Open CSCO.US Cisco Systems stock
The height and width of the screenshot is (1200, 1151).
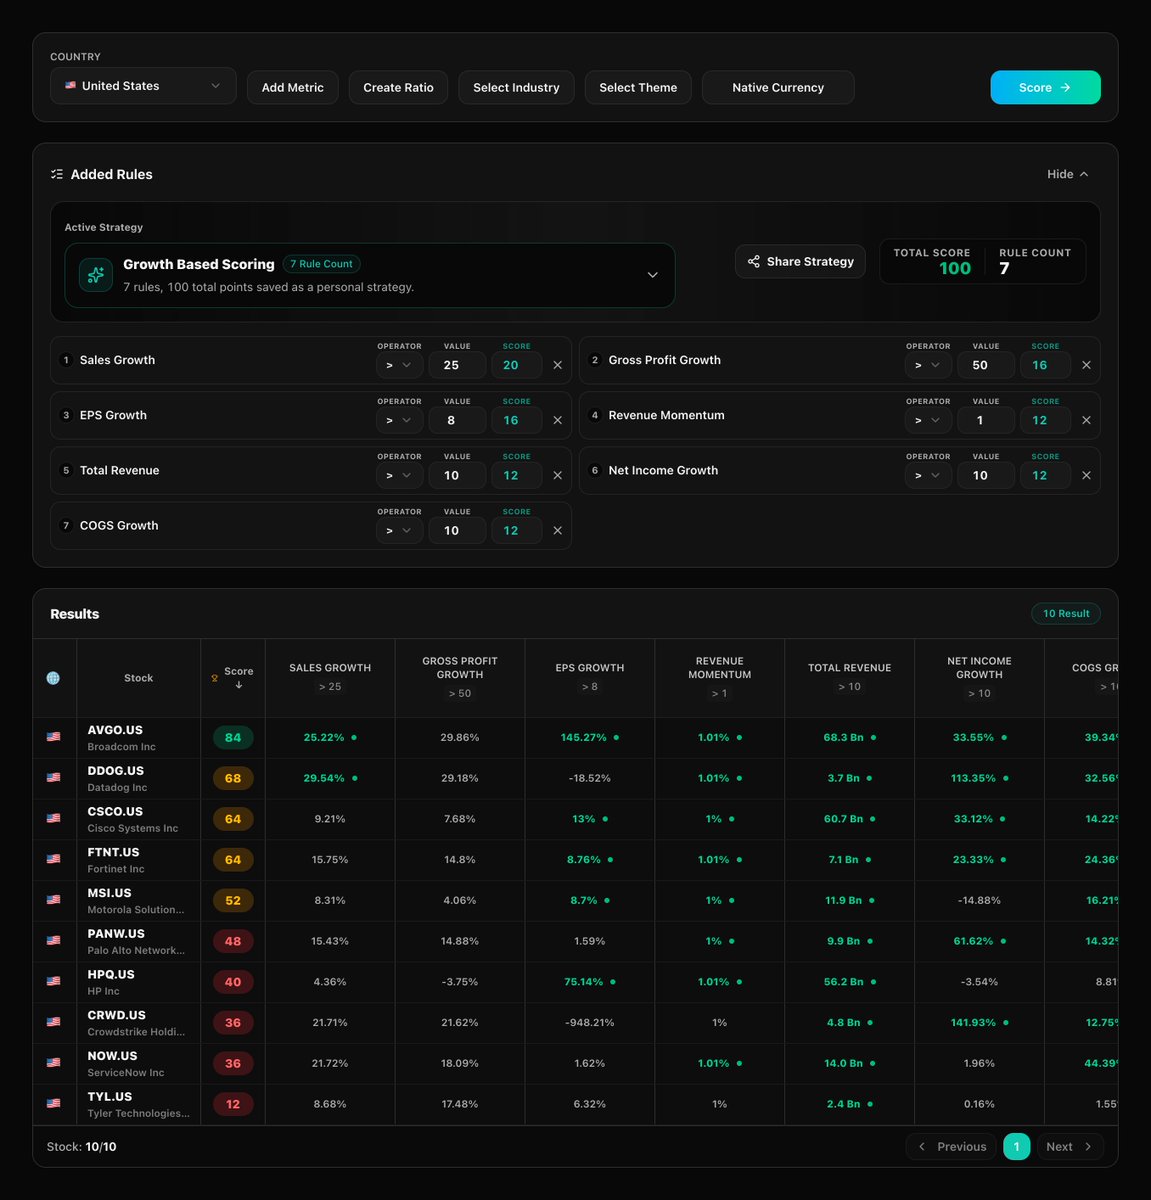pos(132,819)
